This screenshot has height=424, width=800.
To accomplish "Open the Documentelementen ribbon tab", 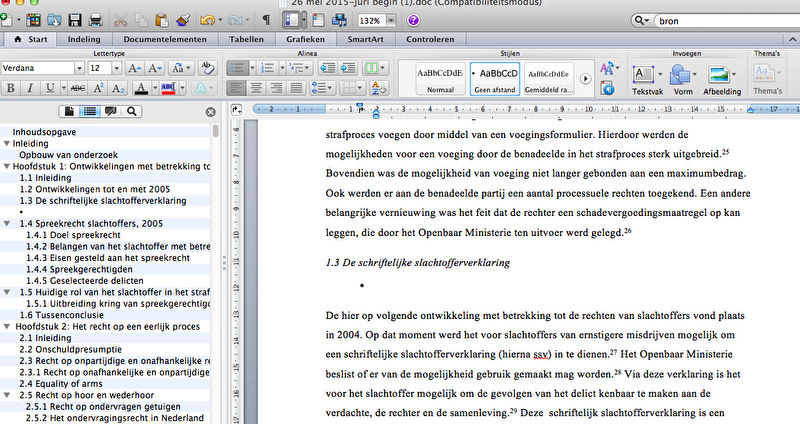I will click(x=165, y=40).
